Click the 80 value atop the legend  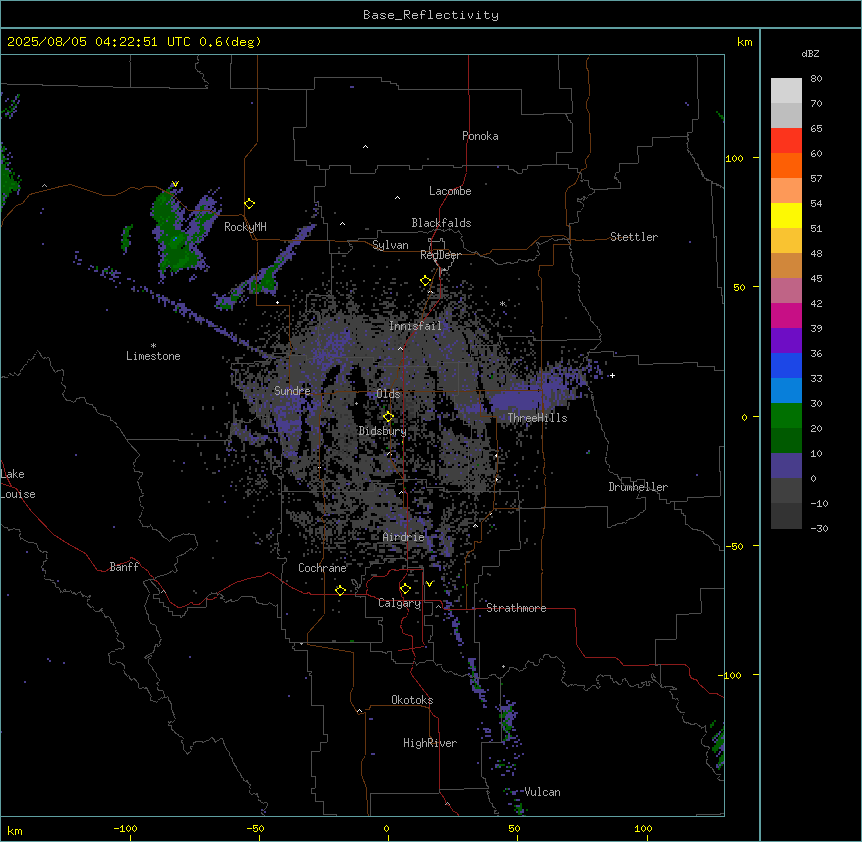[816, 79]
